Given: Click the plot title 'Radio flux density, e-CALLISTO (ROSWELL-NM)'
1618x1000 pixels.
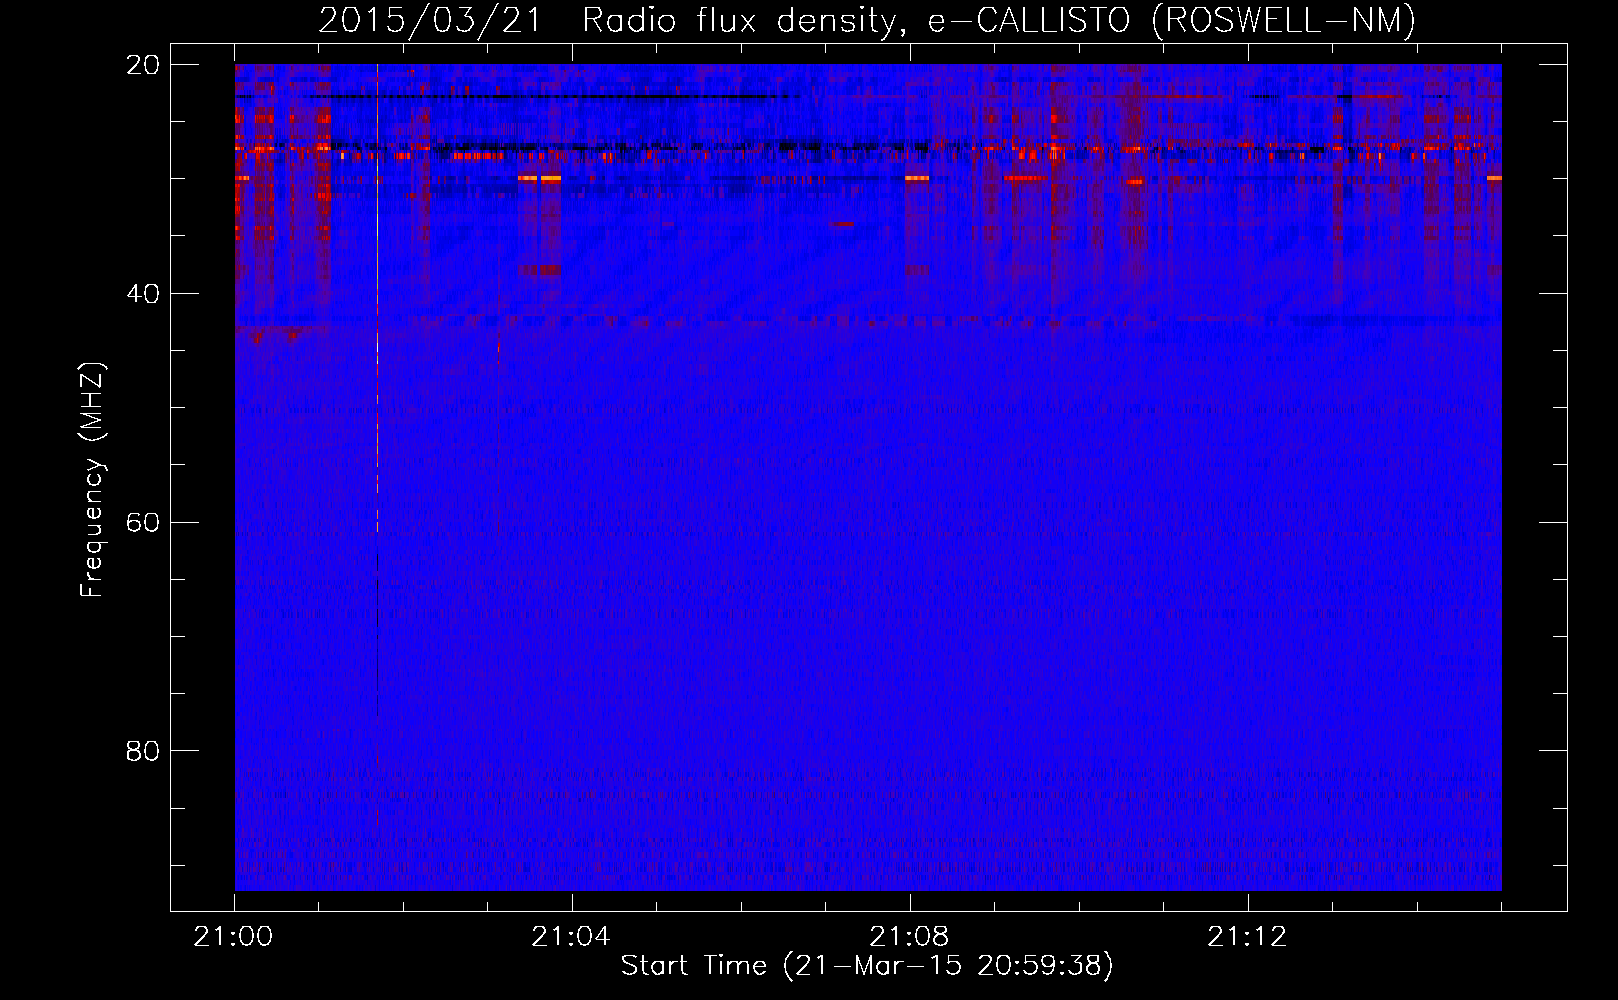Looking at the screenshot, I should tap(999, 21).
